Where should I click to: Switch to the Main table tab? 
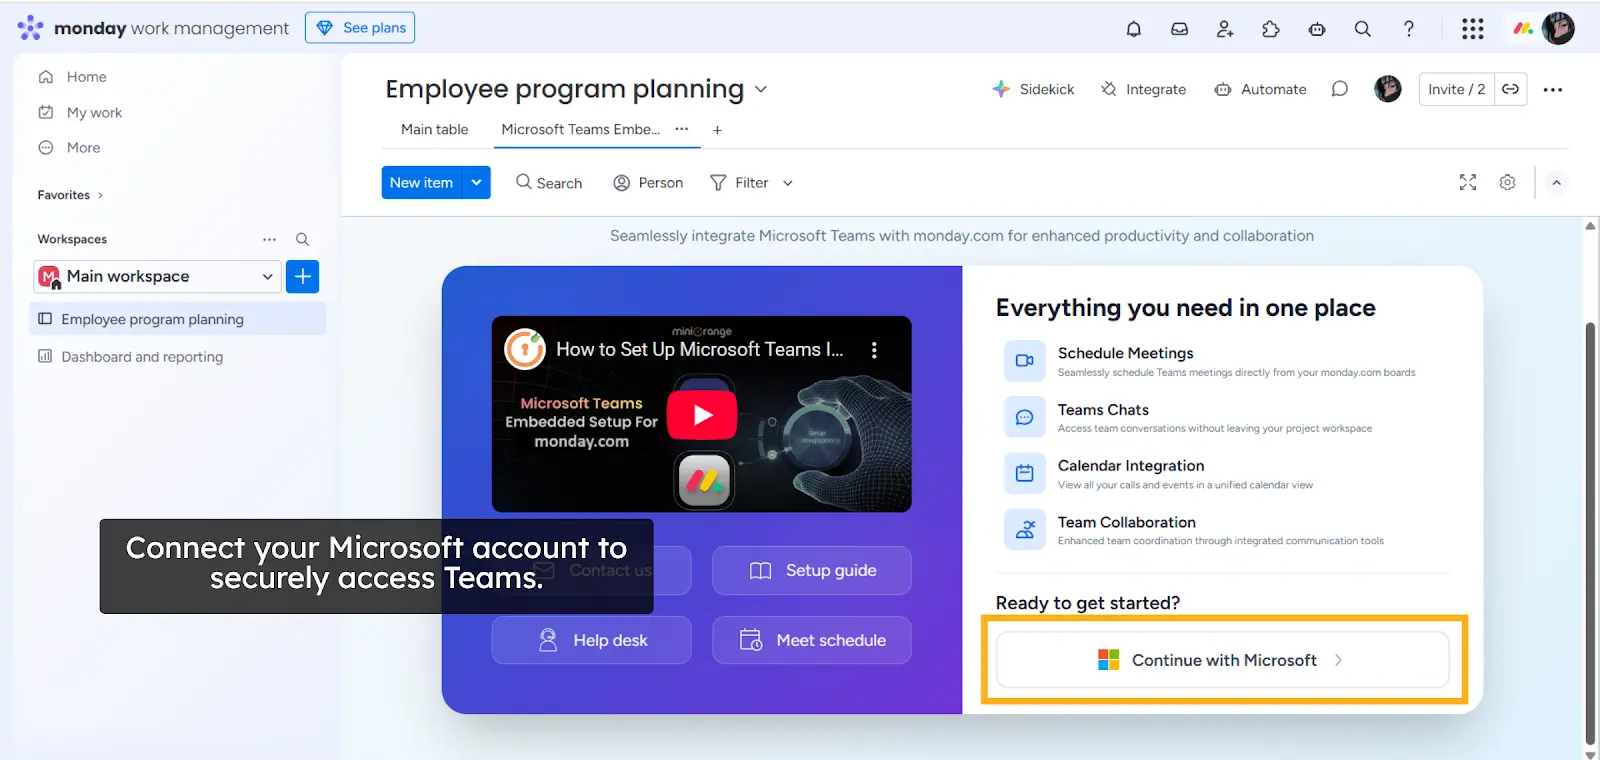click(434, 129)
